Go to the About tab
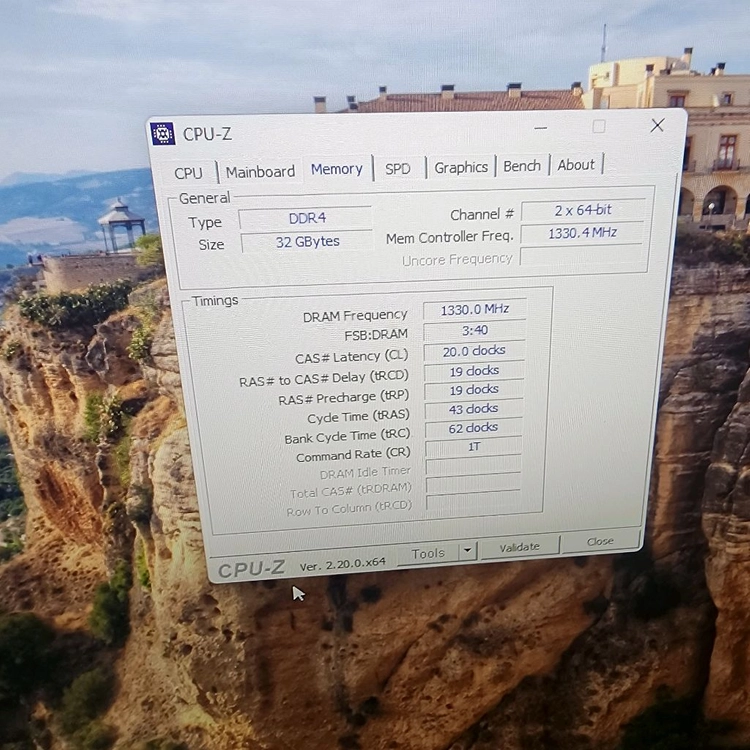Viewport: 750px width, 750px height. 576,165
